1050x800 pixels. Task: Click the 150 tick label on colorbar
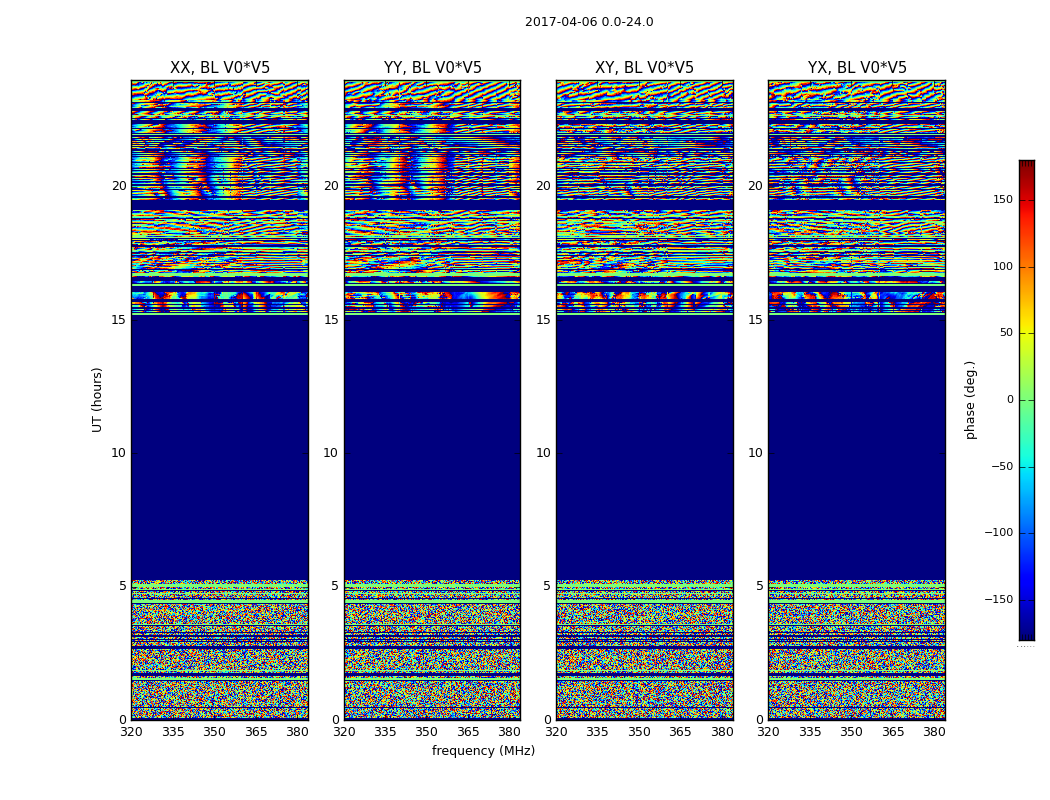coord(1003,199)
